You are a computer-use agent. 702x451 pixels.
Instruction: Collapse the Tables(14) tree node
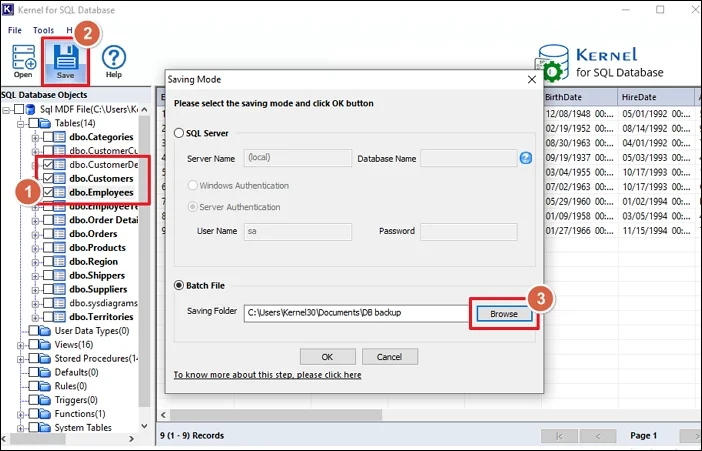[x=21, y=122]
